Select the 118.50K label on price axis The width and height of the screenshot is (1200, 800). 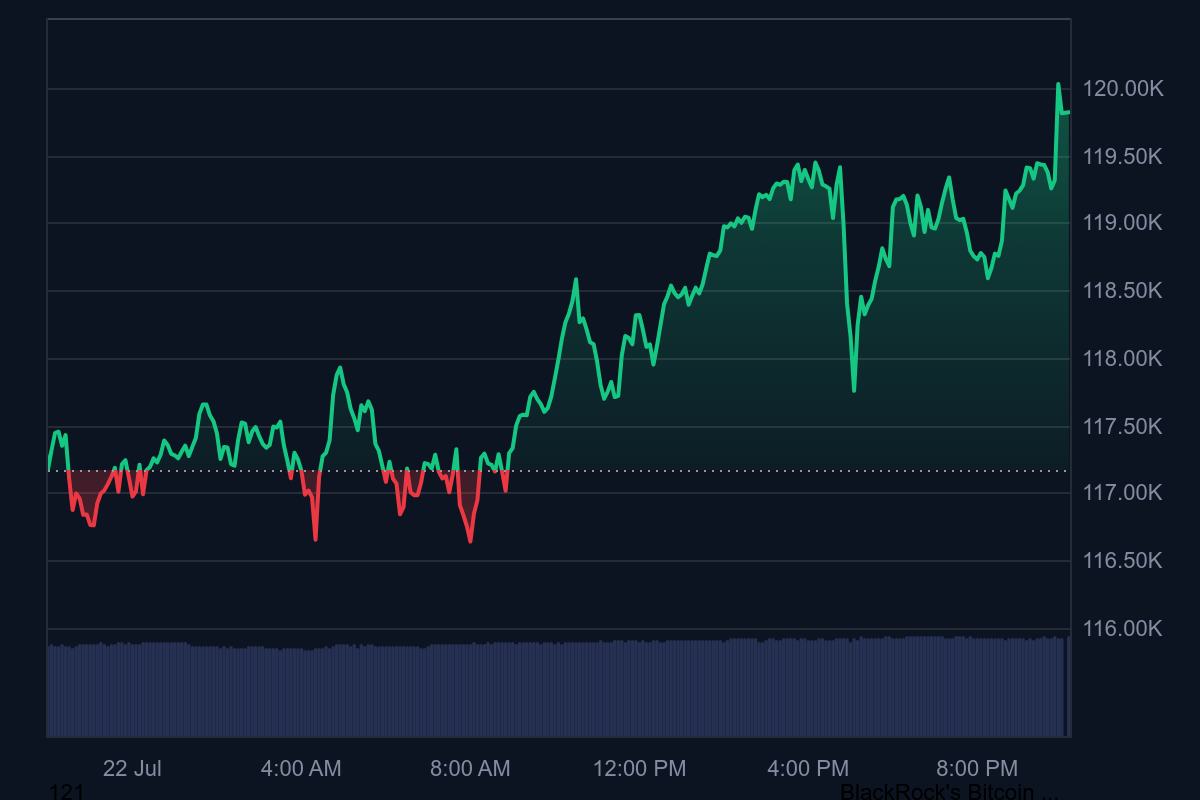[1123, 291]
